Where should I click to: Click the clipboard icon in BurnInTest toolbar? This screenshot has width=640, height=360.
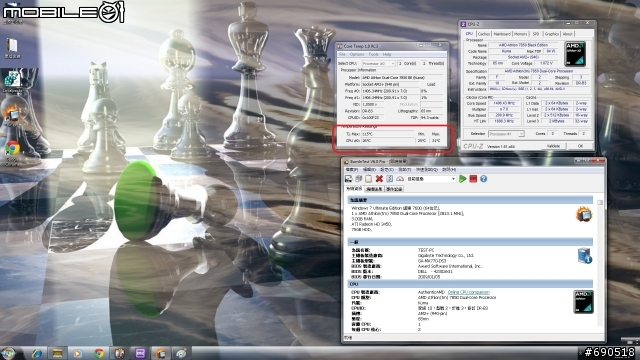pos(369,179)
